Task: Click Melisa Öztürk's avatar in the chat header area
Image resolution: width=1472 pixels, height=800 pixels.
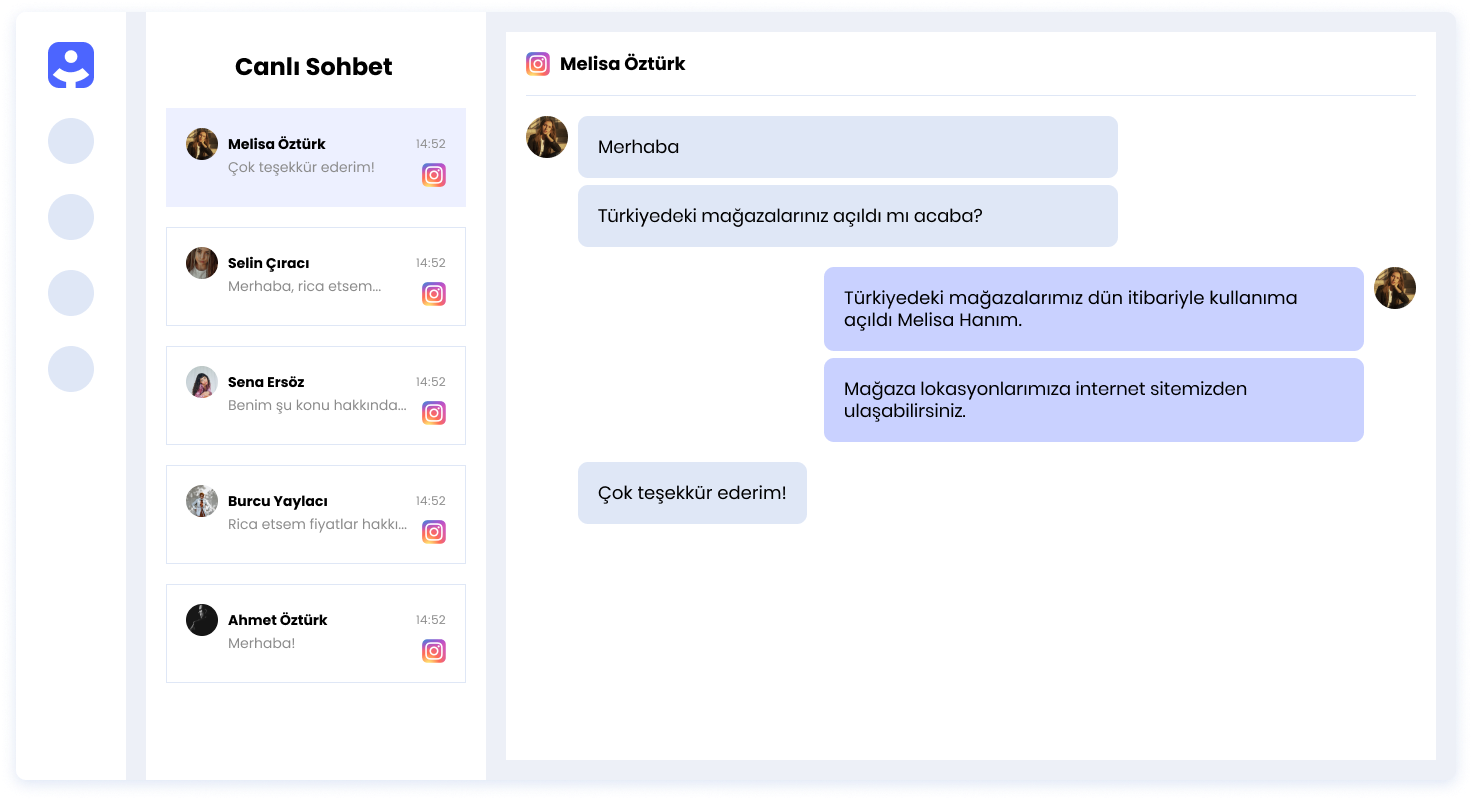Action: pos(547,137)
